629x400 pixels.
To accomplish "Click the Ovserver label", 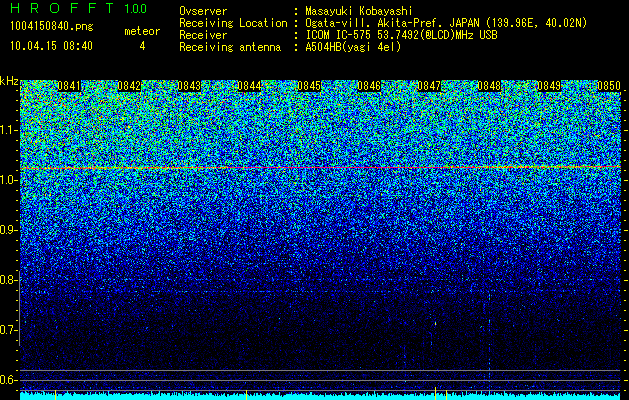I will point(203,11).
